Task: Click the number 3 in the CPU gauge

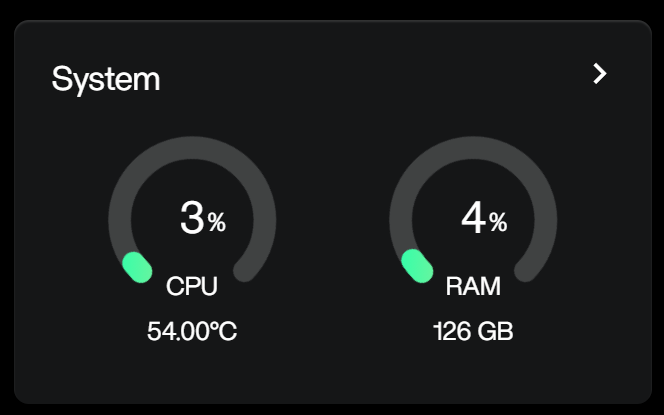Action: pos(191,218)
